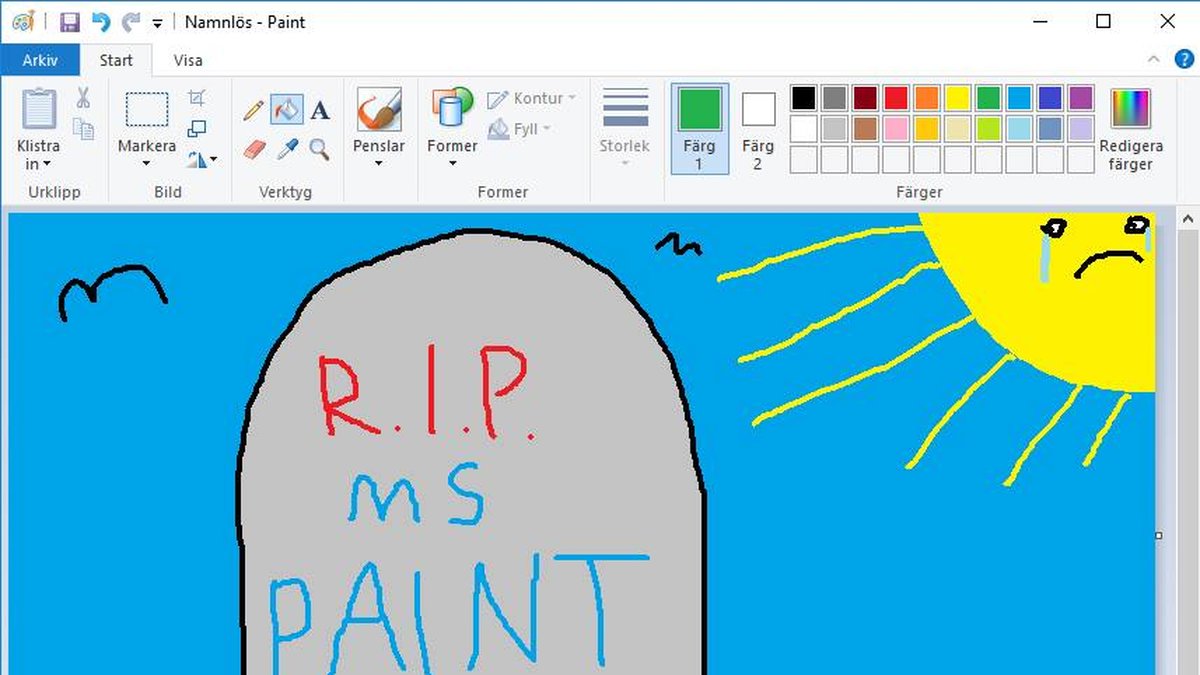Click the Former shapes icon
The width and height of the screenshot is (1200, 675).
(x=452, y=109)
